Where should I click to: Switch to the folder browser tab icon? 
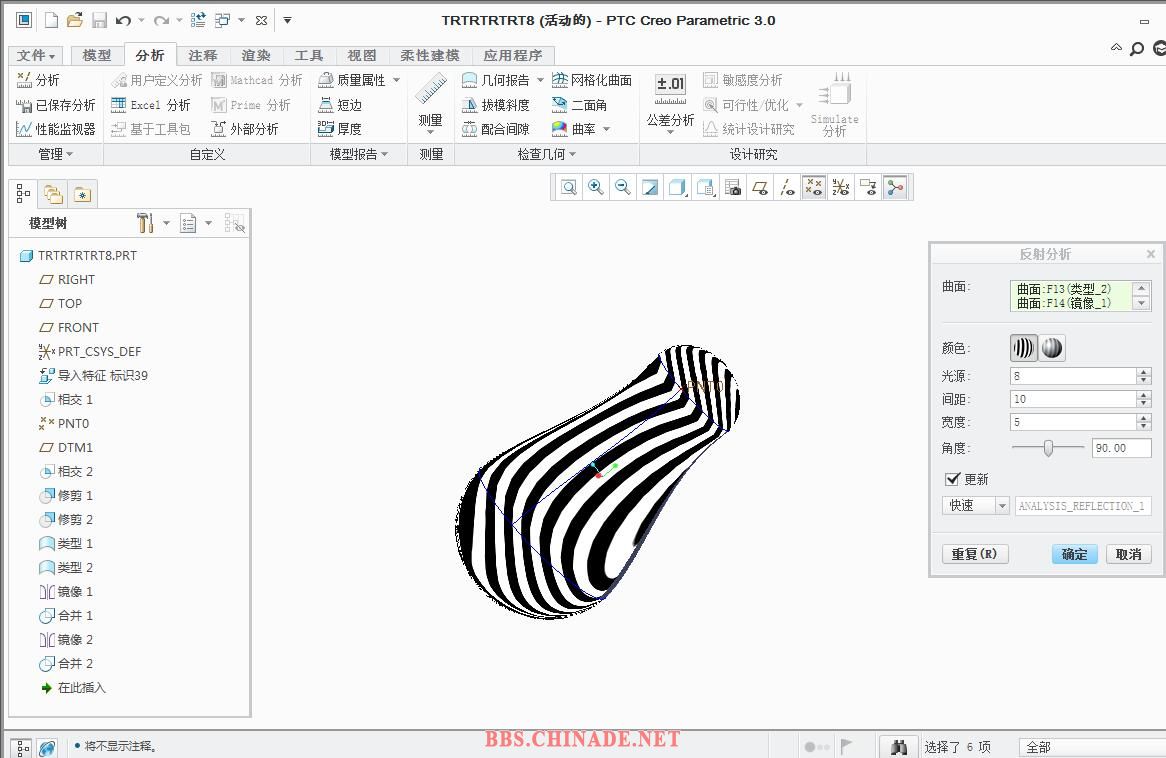tap(53, 194)
